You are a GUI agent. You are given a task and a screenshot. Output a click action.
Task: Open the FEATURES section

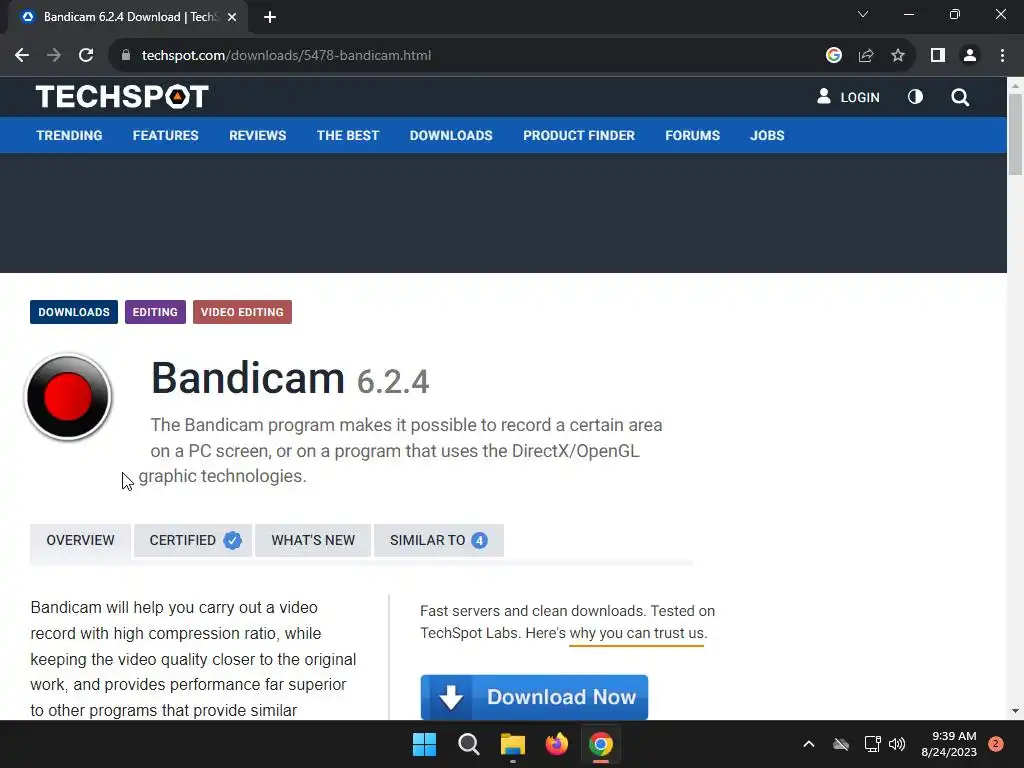point(166,135)
